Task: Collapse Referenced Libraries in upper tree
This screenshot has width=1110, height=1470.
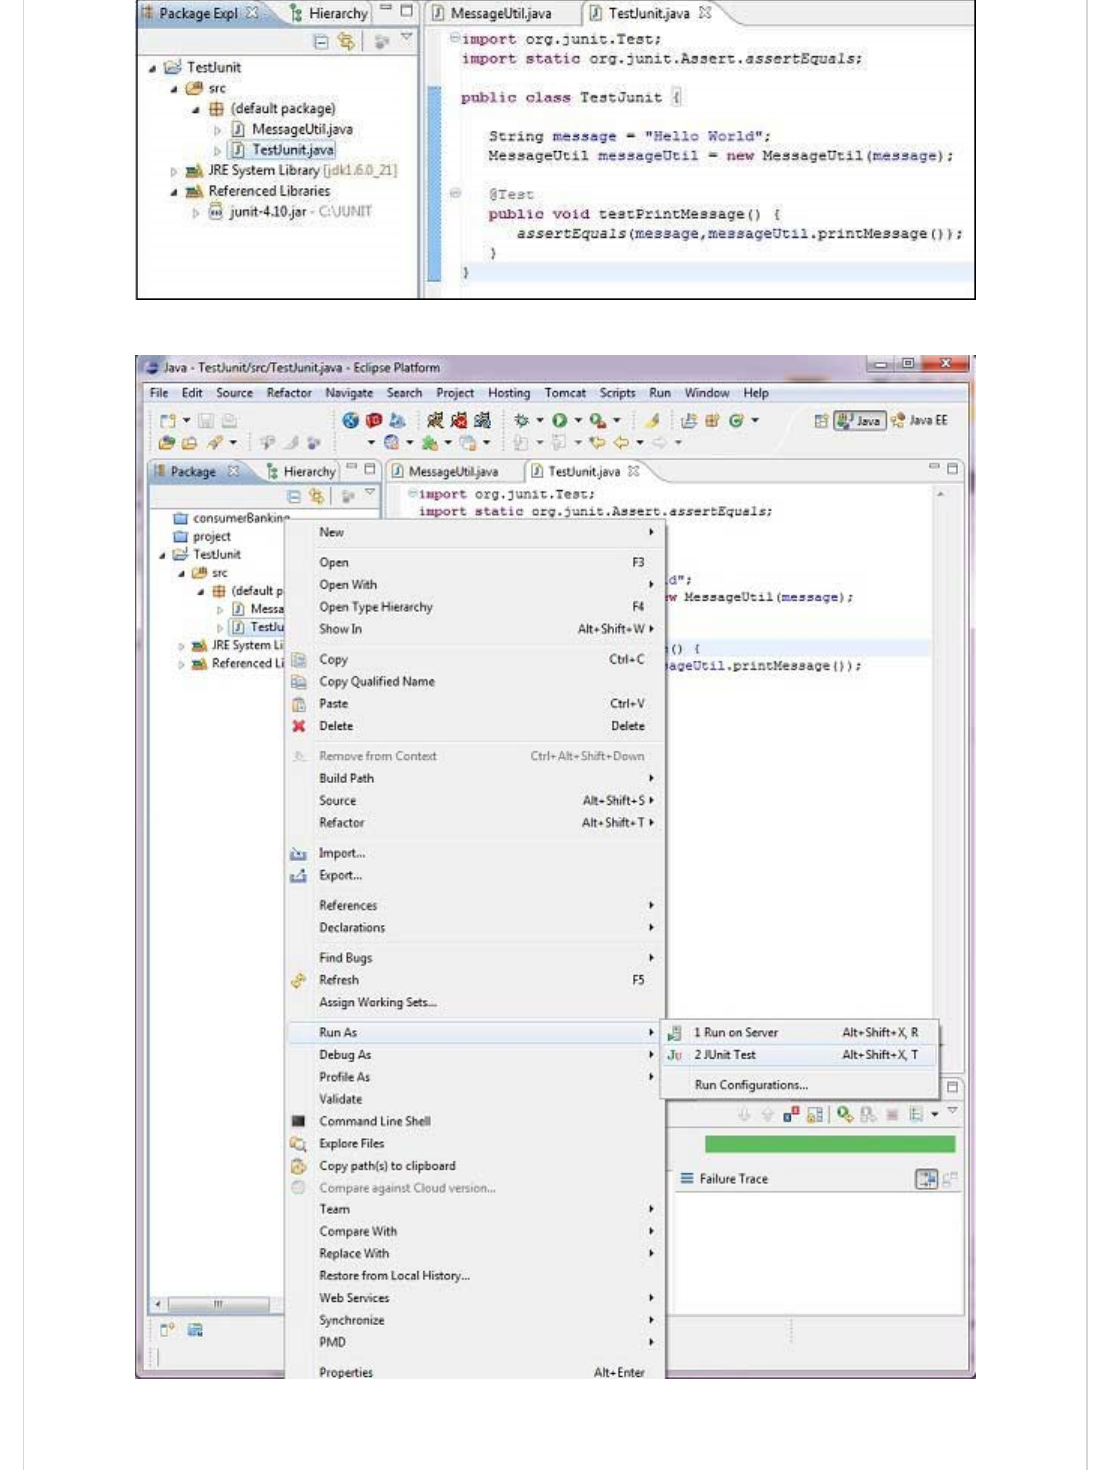Action: point(174,192)
